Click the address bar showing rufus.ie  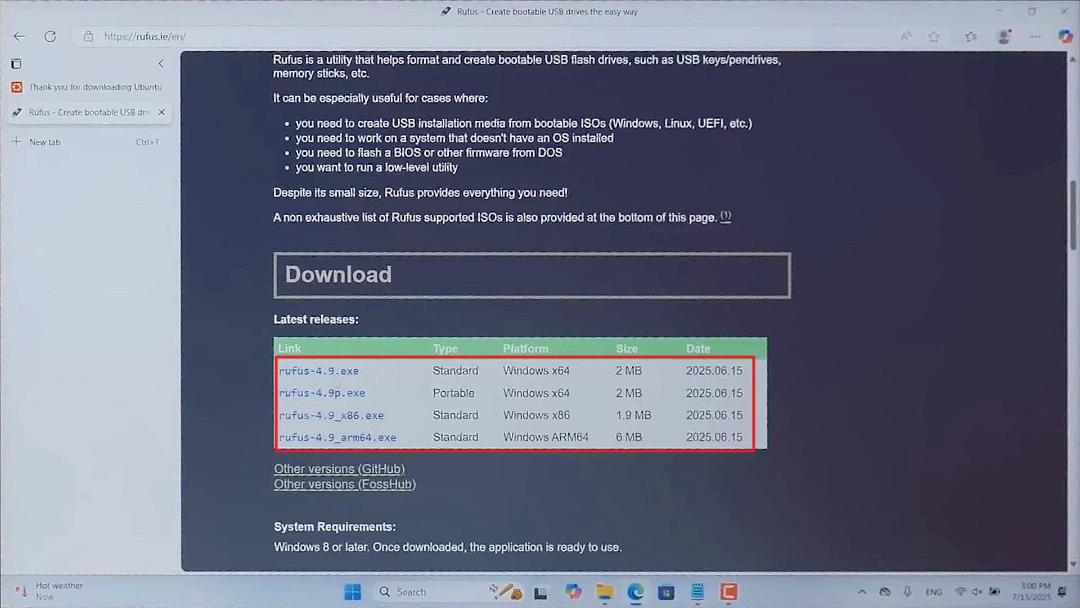pyautogui.click(x=482, y=36)
